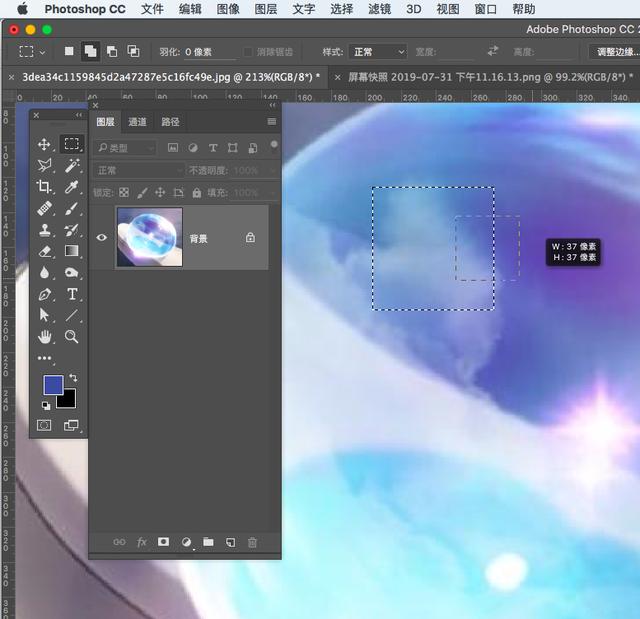Choose the Crop tool
Image resolution: width=640 pixels, height=619 pixels.
(44, 186)
